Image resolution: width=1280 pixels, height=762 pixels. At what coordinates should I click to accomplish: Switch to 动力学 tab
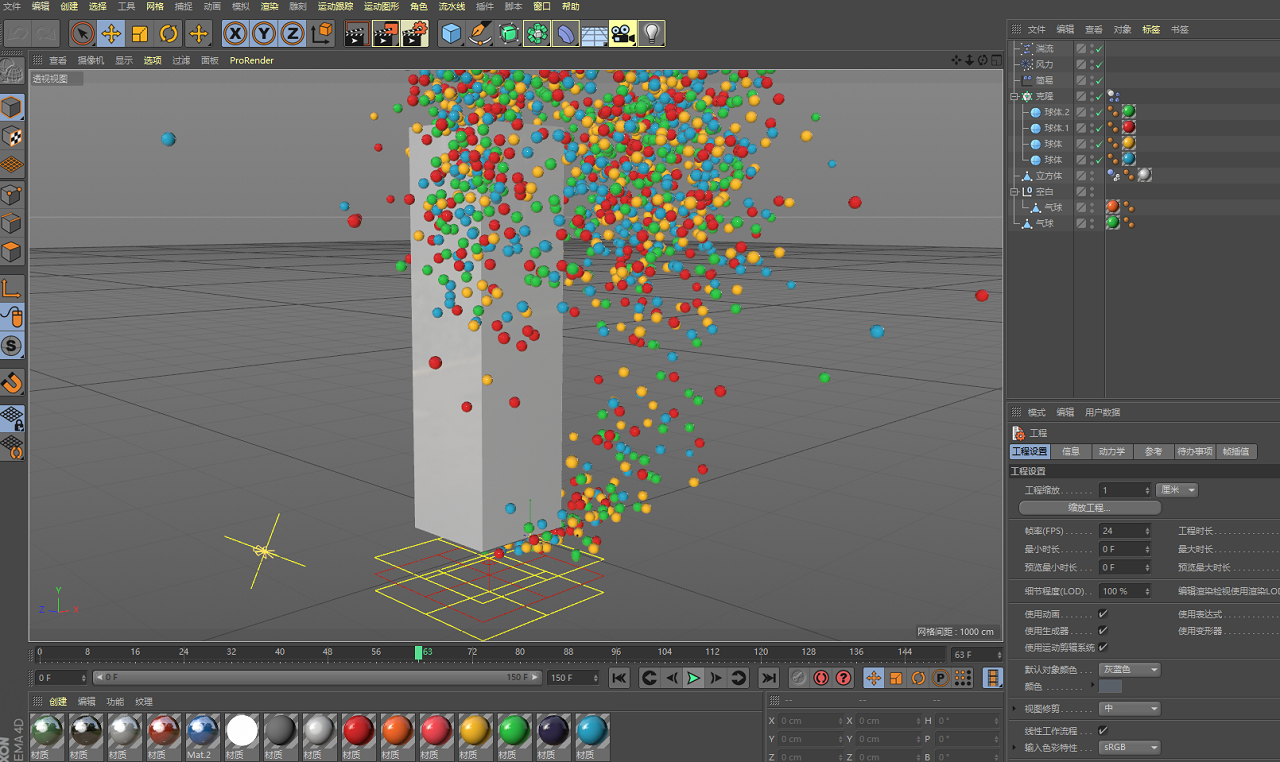(1112, 452)
